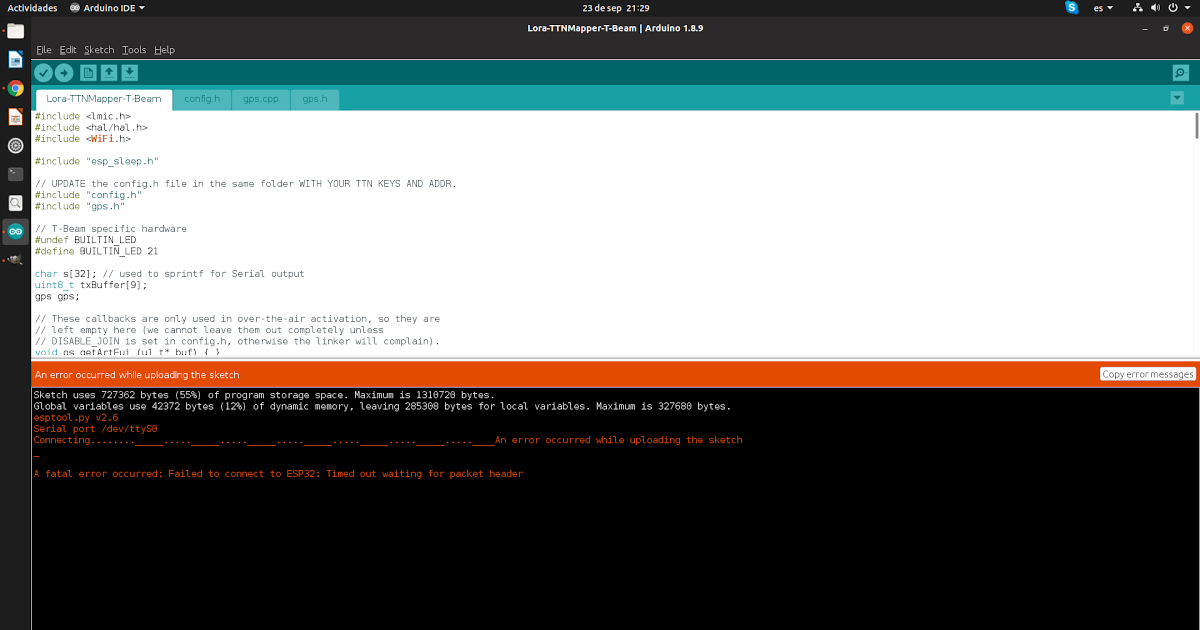Open the Arduino IDE app menu
This screenshot has width=1200, height=630.
coord(108,7)
